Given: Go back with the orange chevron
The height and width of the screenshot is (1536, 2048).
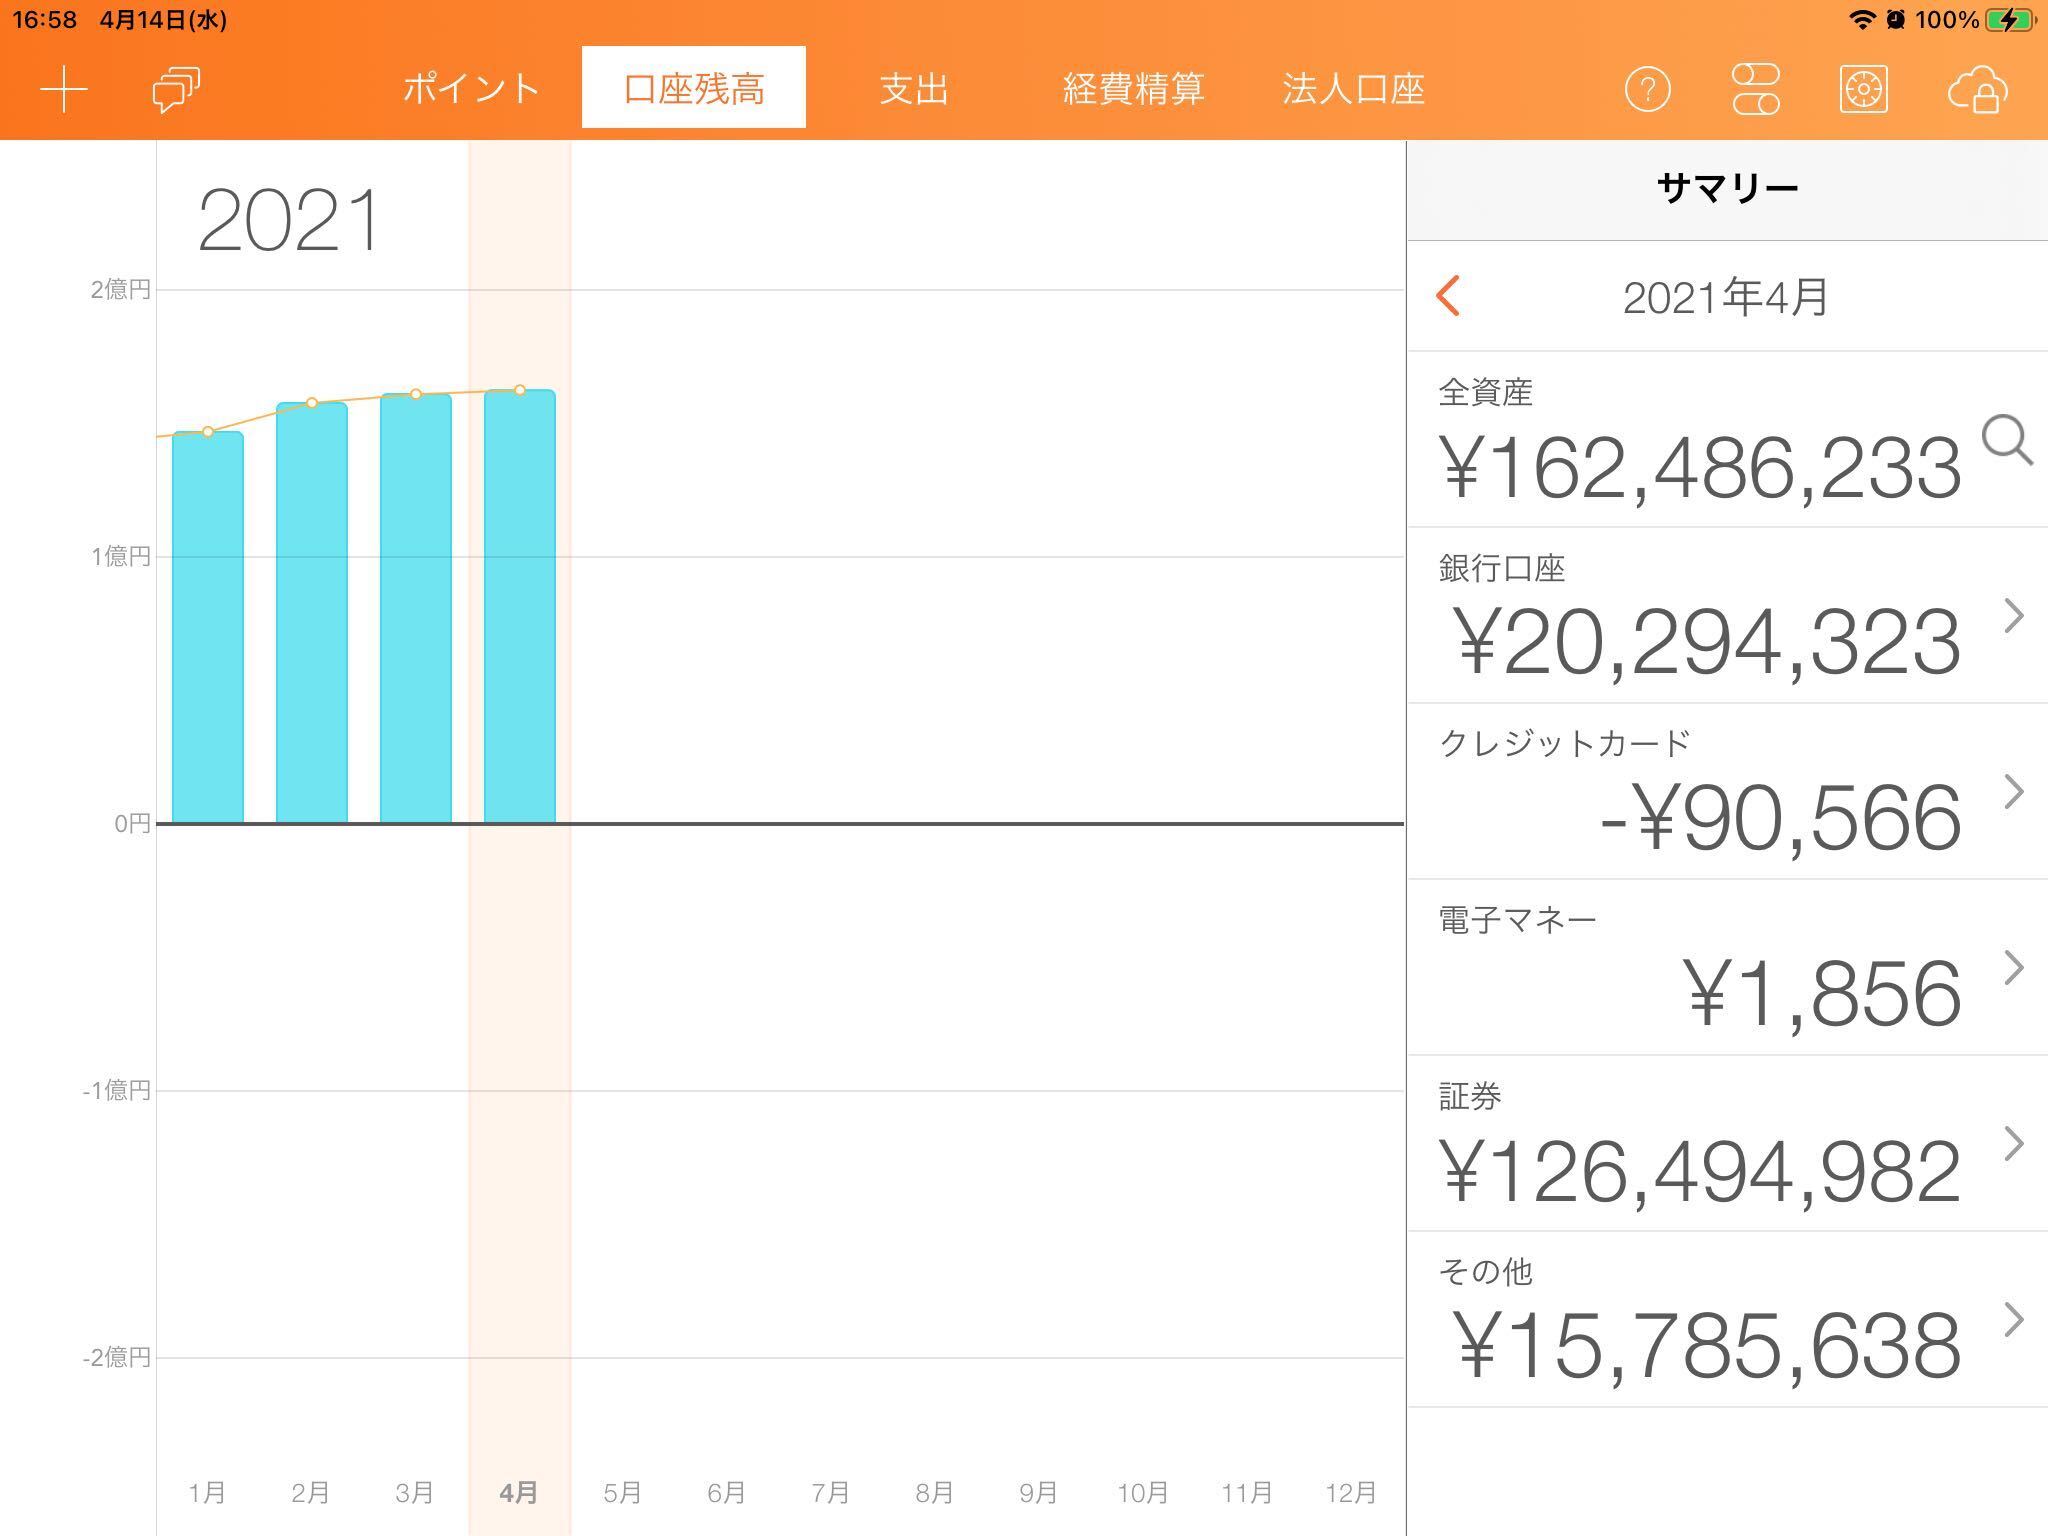Looking at the screenshot, I should [1448, 297].
